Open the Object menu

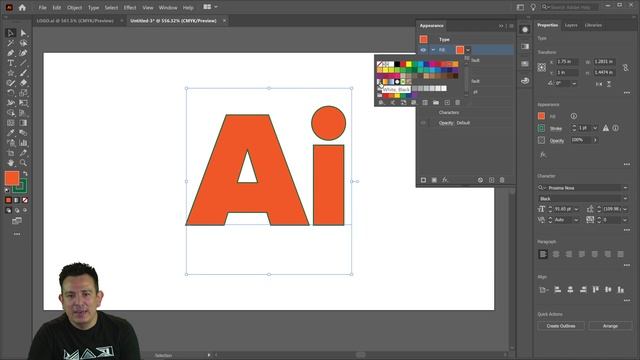74,7
